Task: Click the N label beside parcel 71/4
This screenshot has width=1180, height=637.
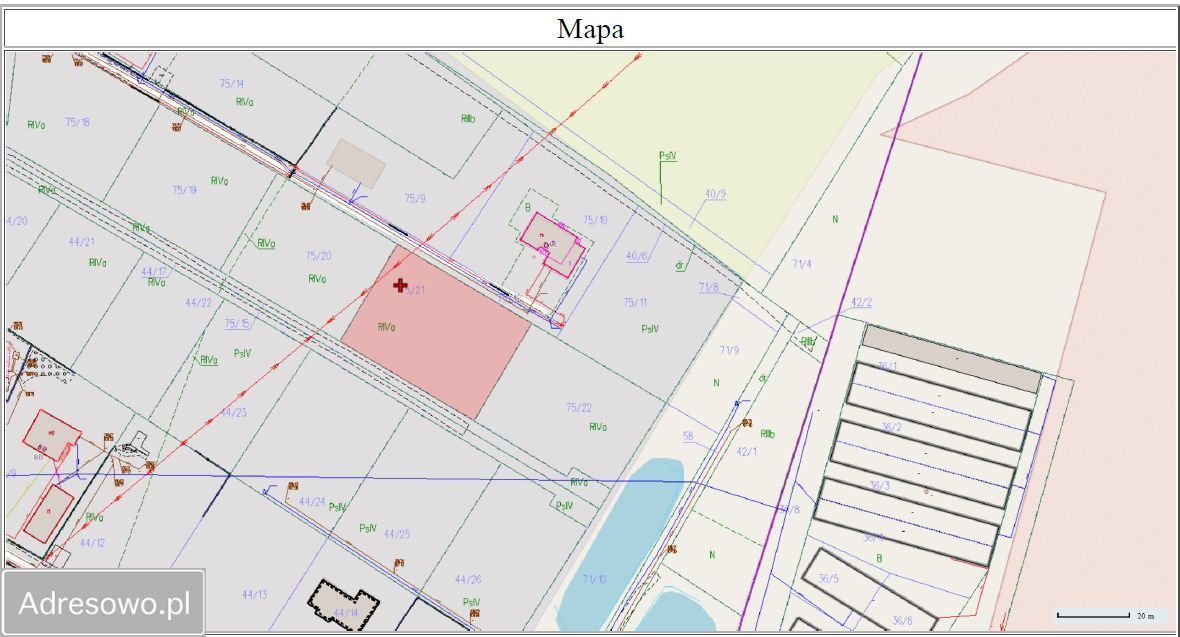Action: (835, 219)
